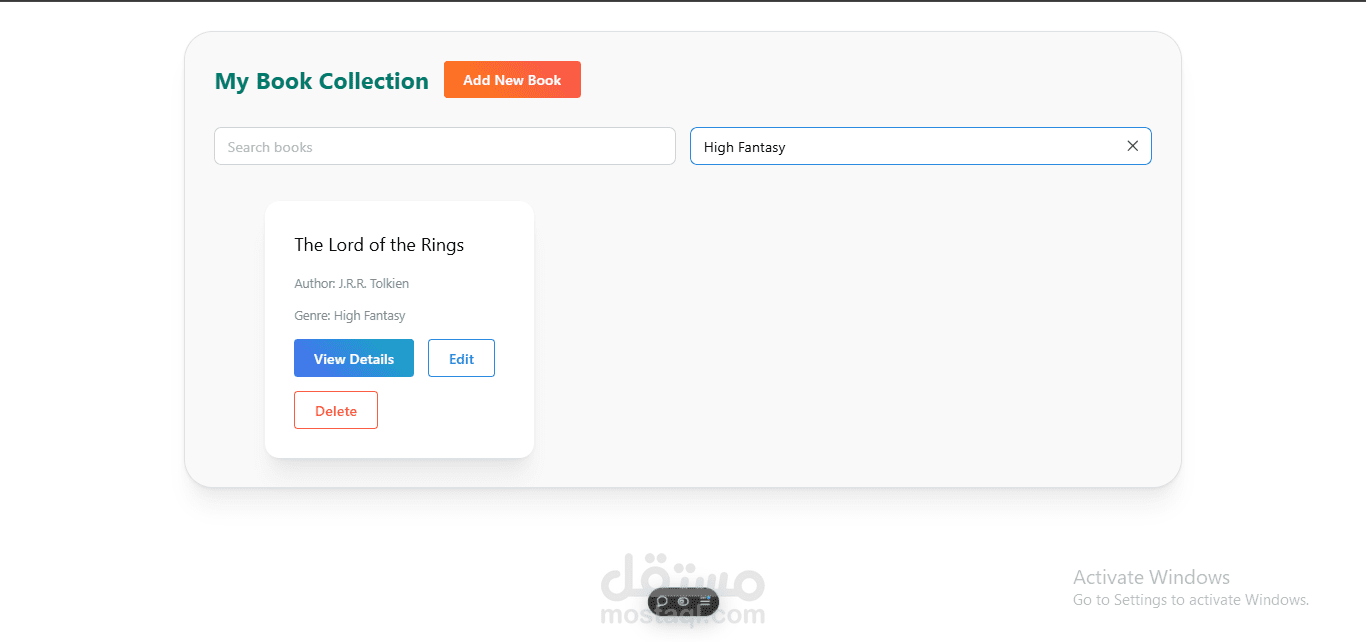This screenshot has width=1366, height=642.
Task: Click the My Book Collection heading
Action: 321,81
